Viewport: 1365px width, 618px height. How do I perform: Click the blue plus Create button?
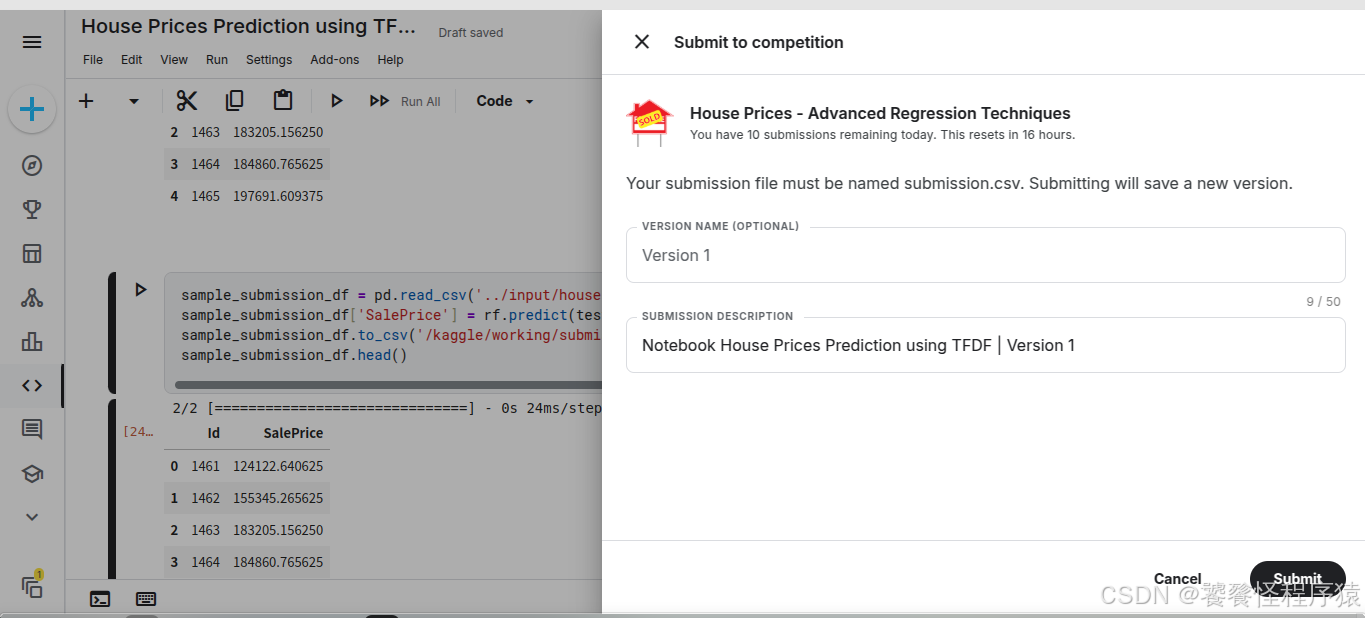pyautogui.click(x=32, y=109)
